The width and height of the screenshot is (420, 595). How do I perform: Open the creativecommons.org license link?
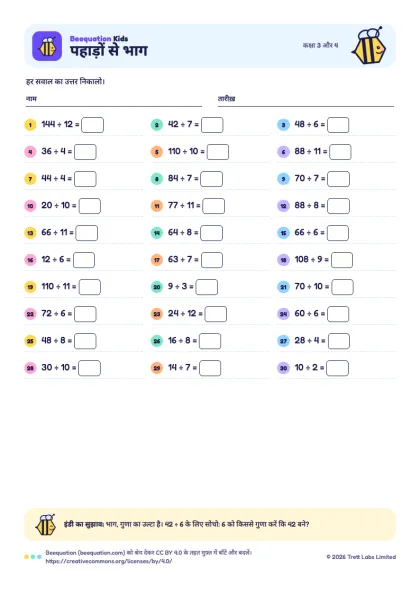coord(109,561)
